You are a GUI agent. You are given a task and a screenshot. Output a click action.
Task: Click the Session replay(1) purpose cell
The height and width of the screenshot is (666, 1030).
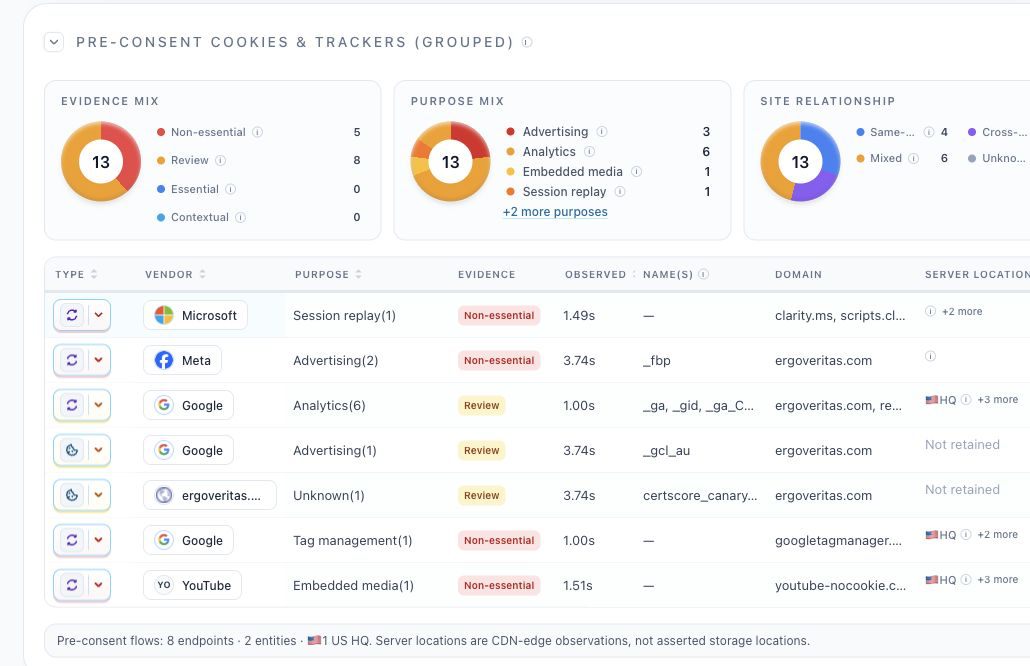[344, 315]
